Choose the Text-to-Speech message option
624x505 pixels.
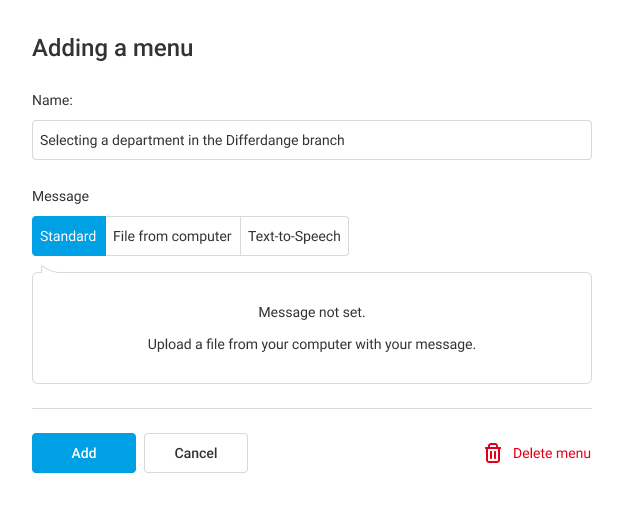click(x=294, y=236)
